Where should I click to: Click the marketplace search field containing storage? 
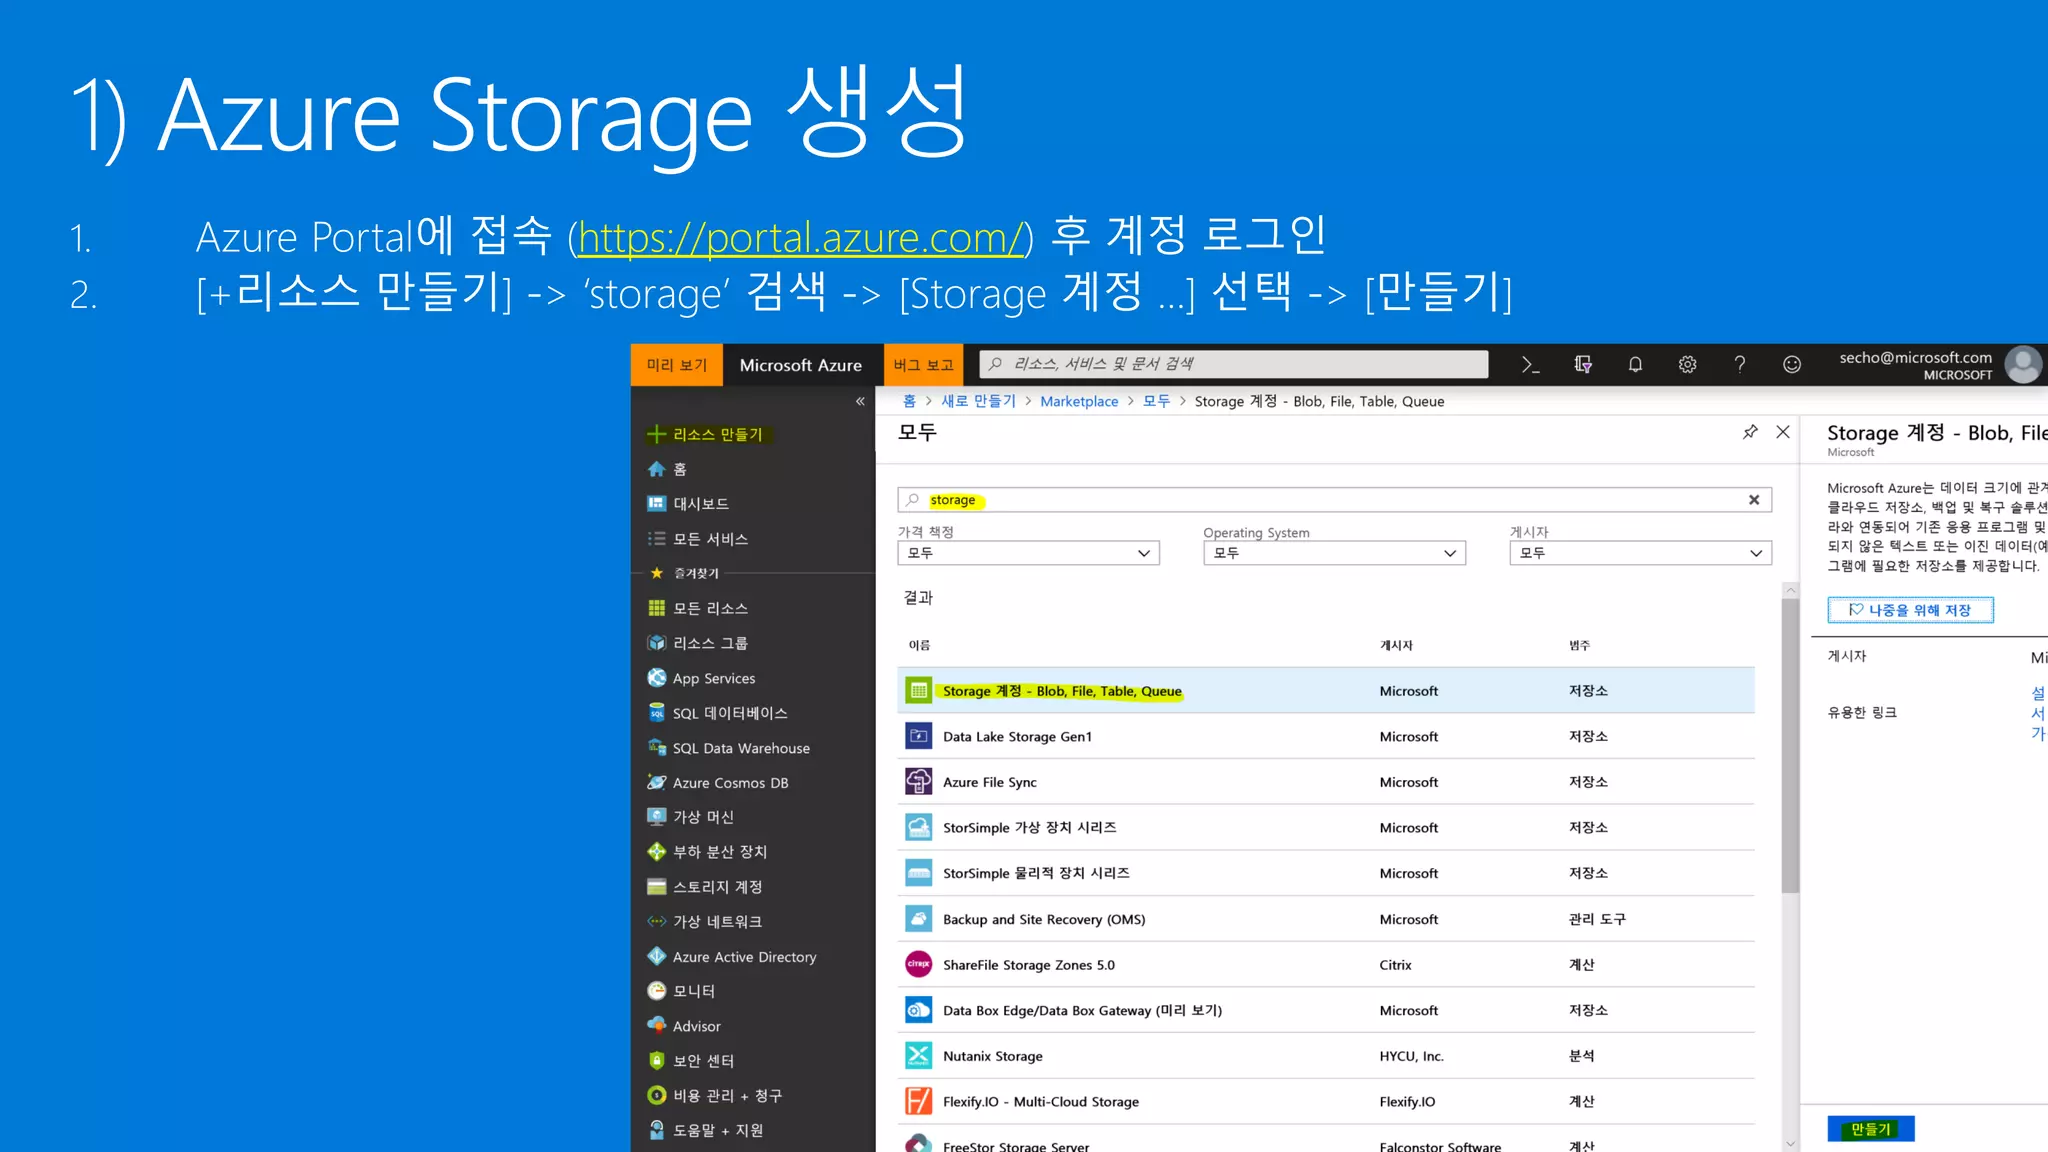1334,500
